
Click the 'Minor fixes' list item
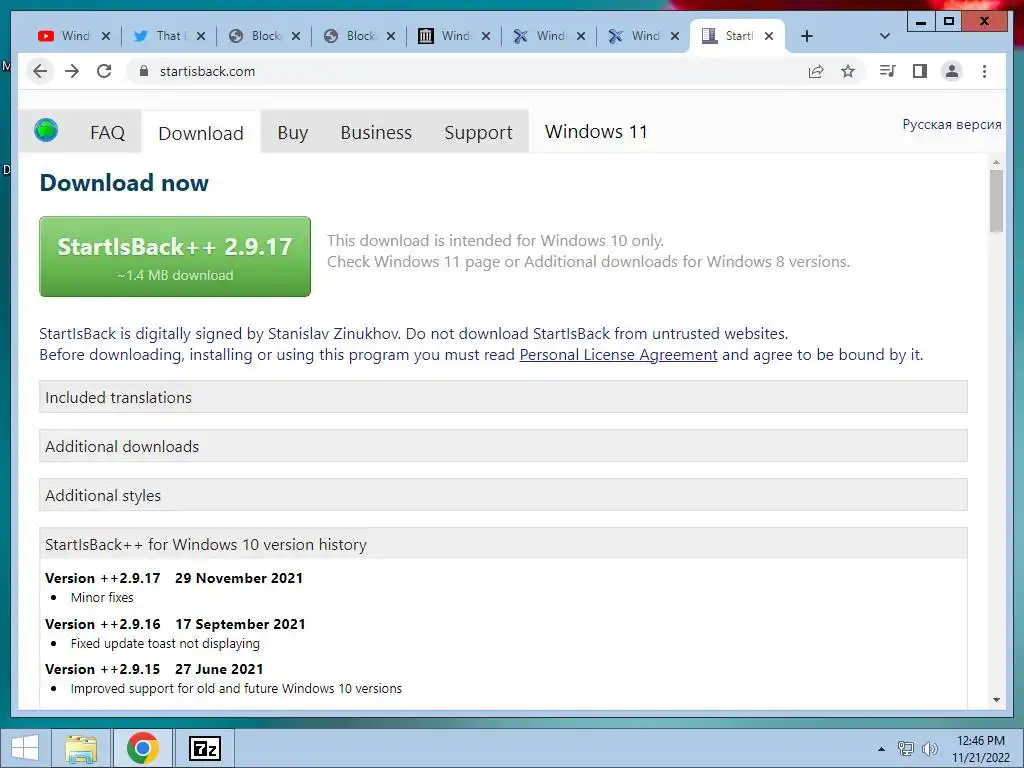click(102, 597)
